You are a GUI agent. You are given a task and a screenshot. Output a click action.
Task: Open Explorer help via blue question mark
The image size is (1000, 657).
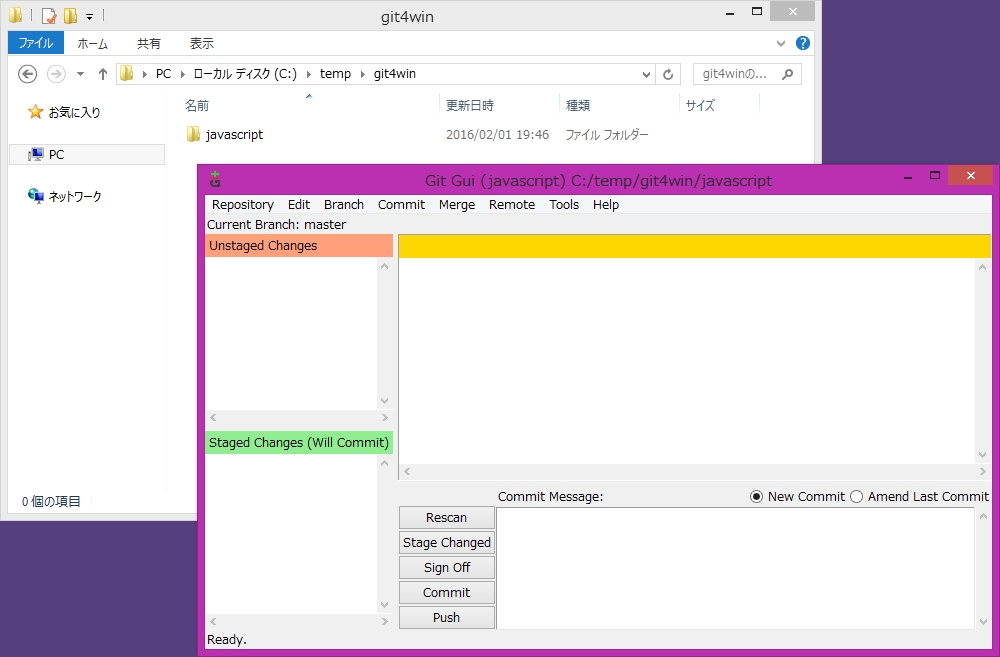[803, 43]
